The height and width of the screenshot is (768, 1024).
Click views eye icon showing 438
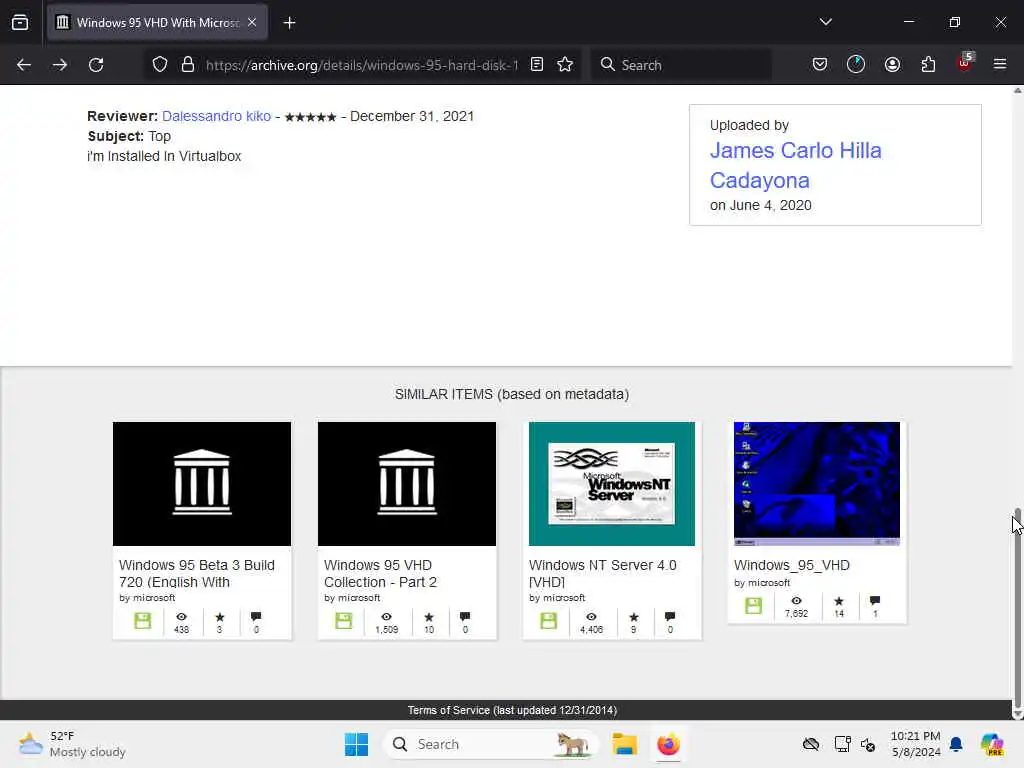pyautogui.click(x=182, y=616)
